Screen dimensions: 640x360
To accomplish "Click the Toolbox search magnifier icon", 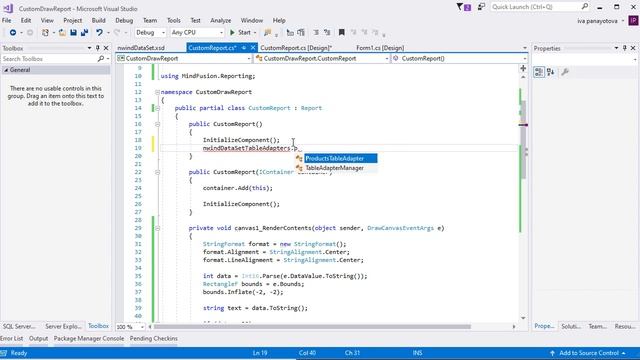I will click(100, 59).
